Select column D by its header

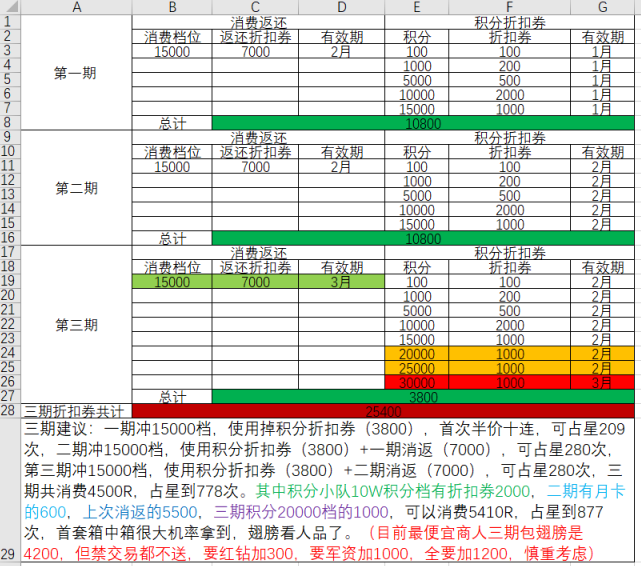tap(342, 7)
